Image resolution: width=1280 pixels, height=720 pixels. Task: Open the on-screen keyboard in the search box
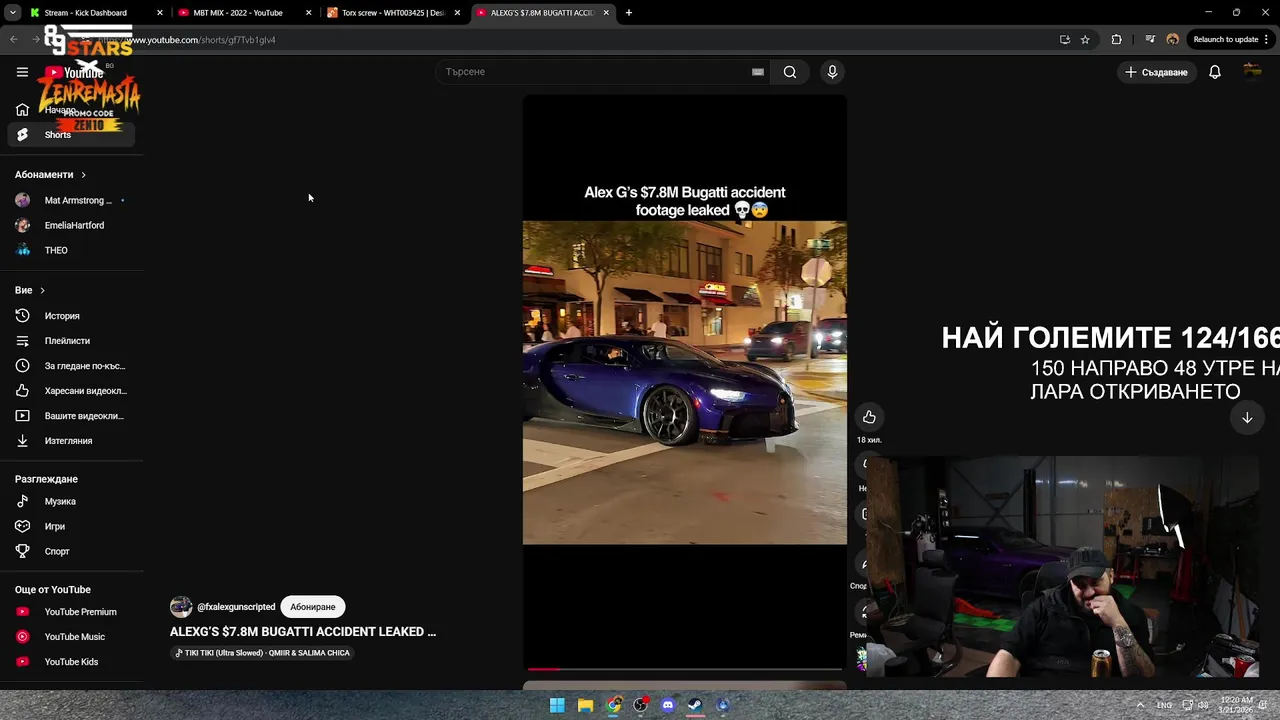click(x=758, y=72)
